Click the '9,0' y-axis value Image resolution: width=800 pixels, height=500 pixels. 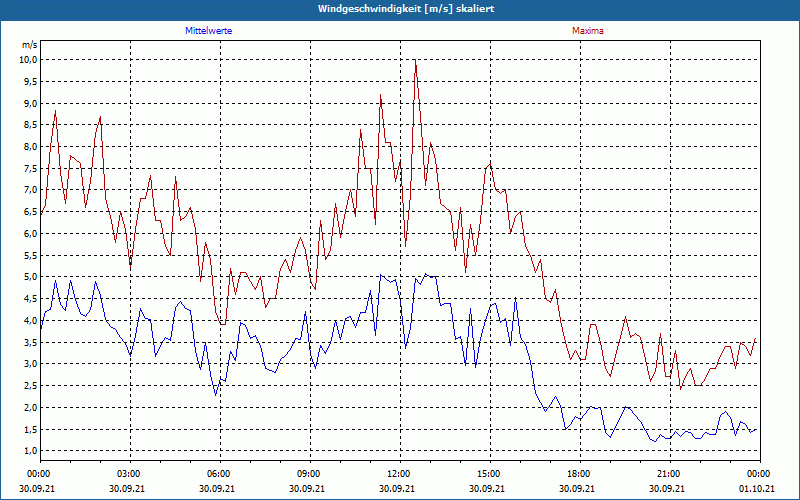tap(31, 103)
